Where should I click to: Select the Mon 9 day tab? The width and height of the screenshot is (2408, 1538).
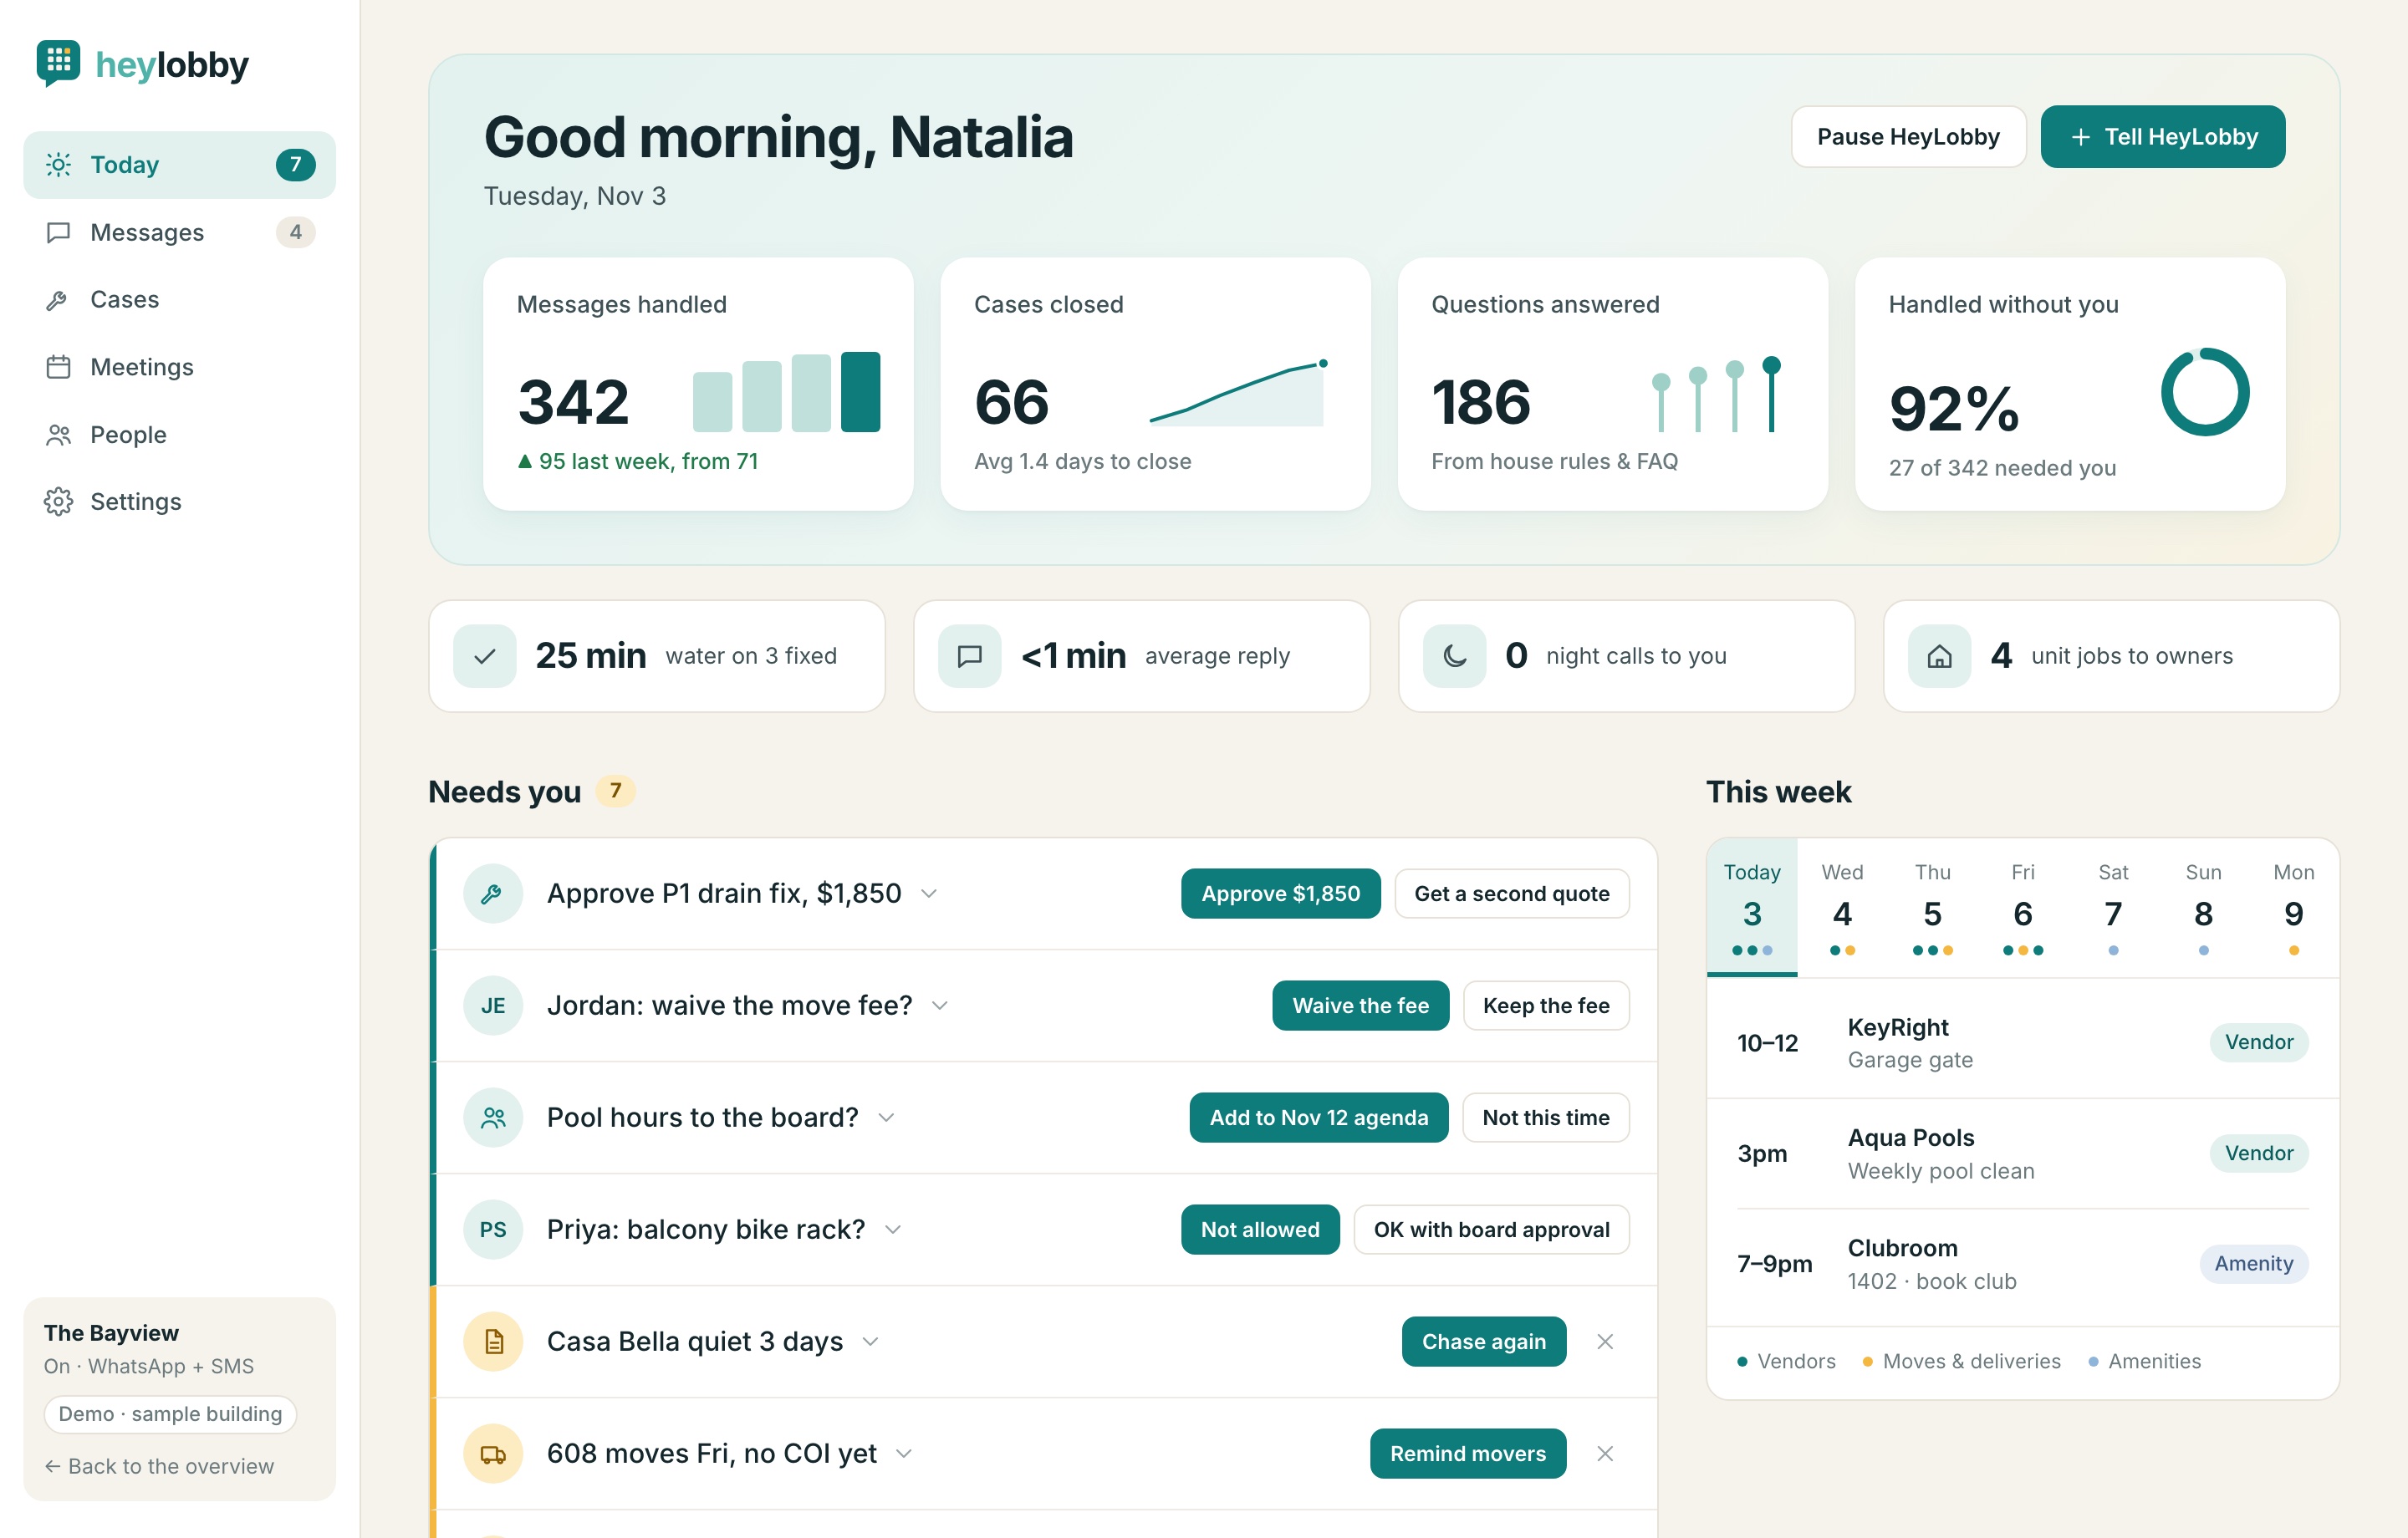point(2293,907)
